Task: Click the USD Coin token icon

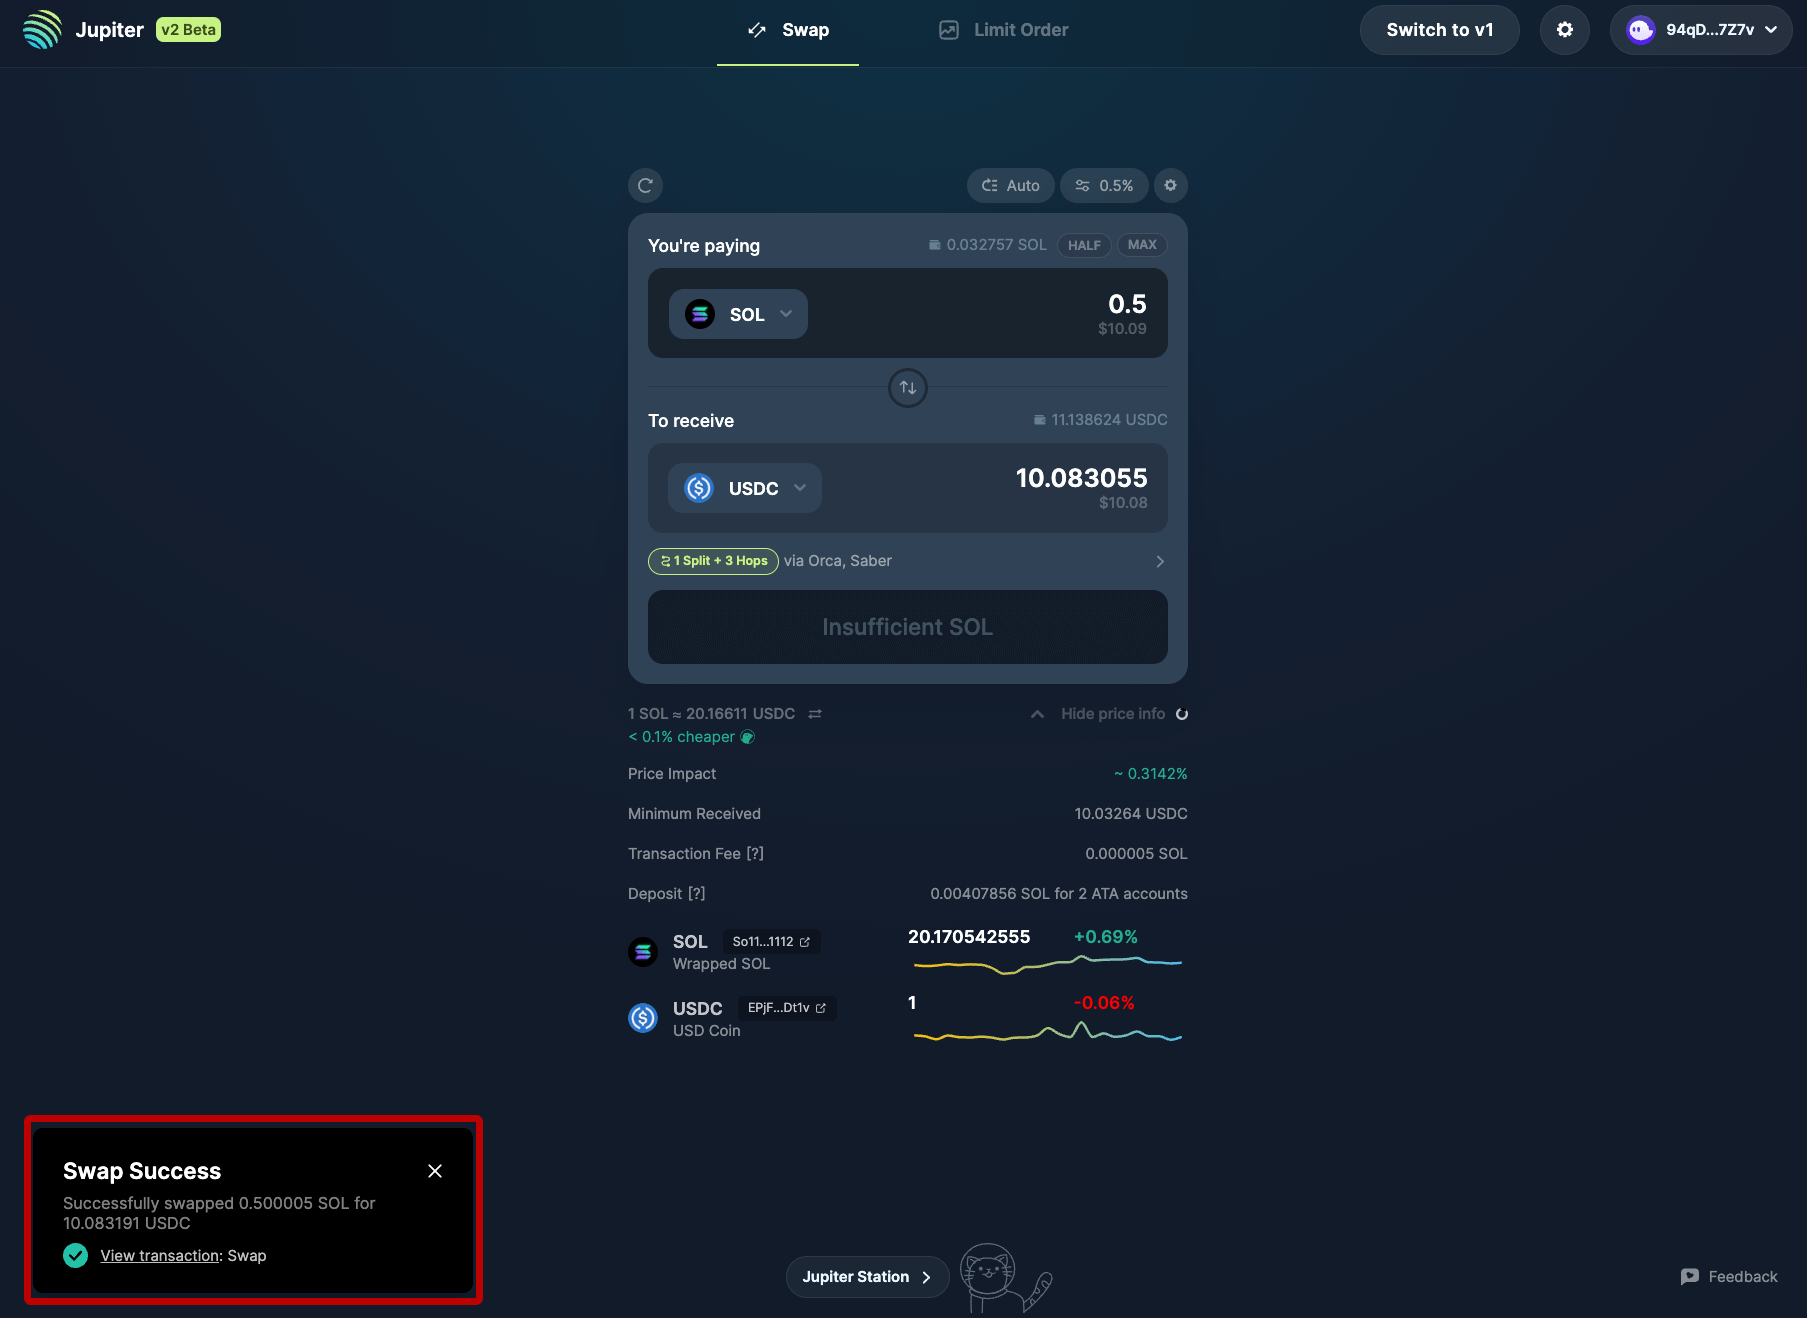Action: (x=643, y=1019)
